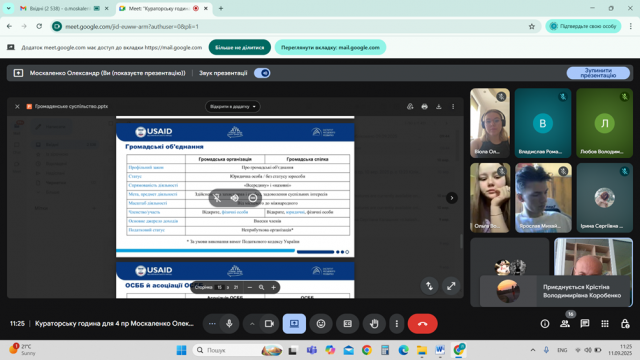This screenshot has width=640, height=360.
Task: Open the raise hand control
Action: (x=374, y=324)
